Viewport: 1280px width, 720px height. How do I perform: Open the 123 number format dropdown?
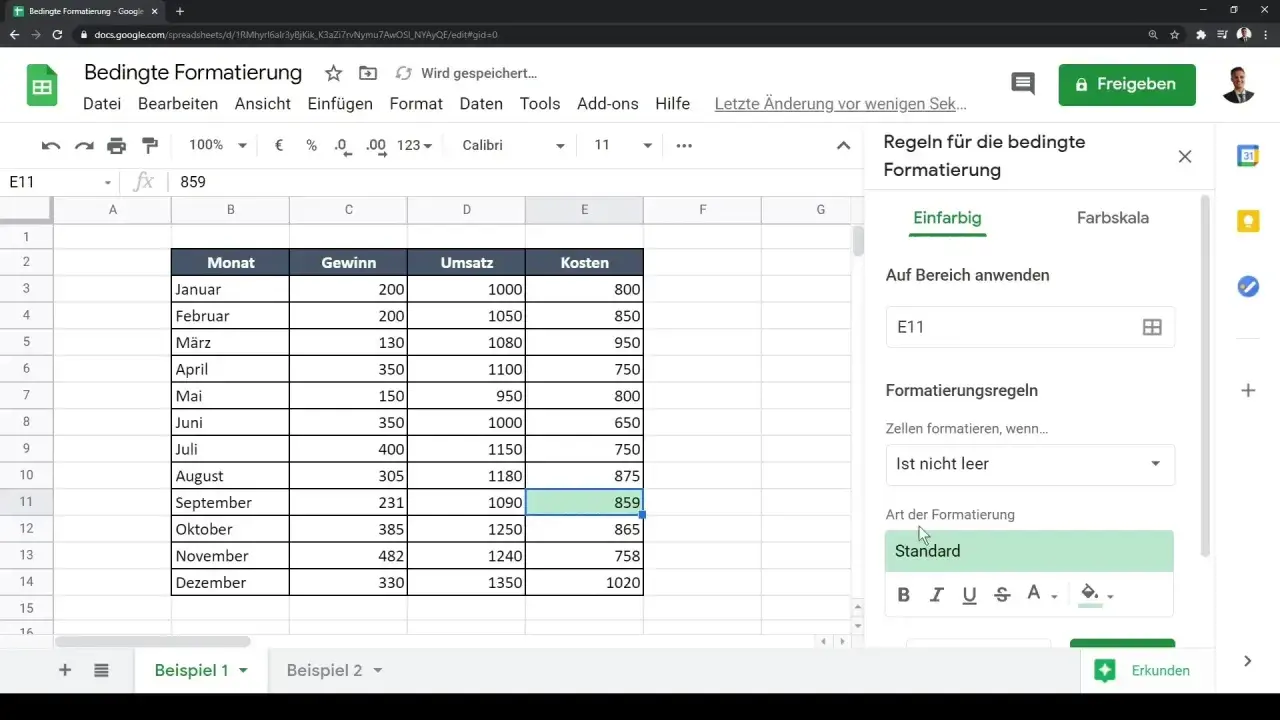point(414,145)
